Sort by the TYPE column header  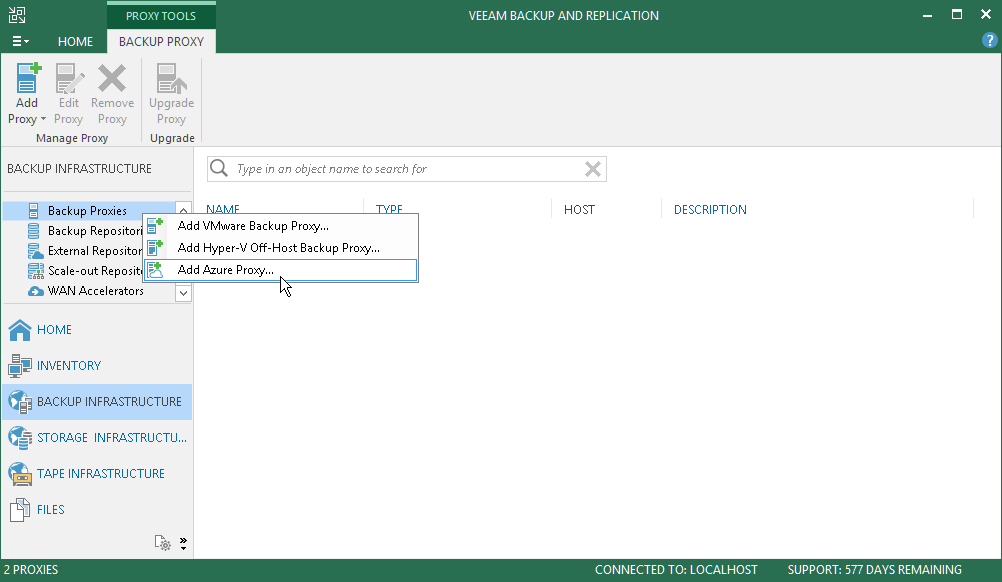(x=389, y=210)
